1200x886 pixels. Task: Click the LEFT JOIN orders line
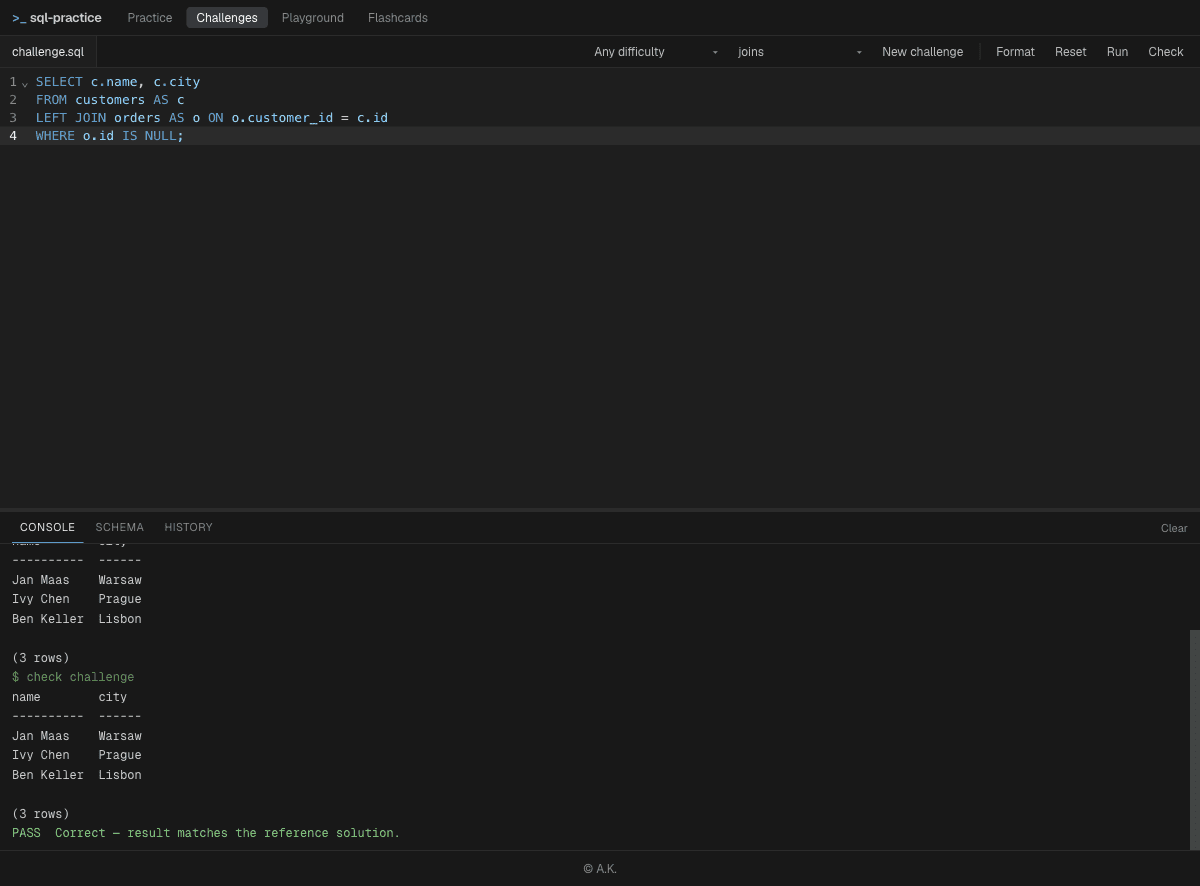click(212, 118)
